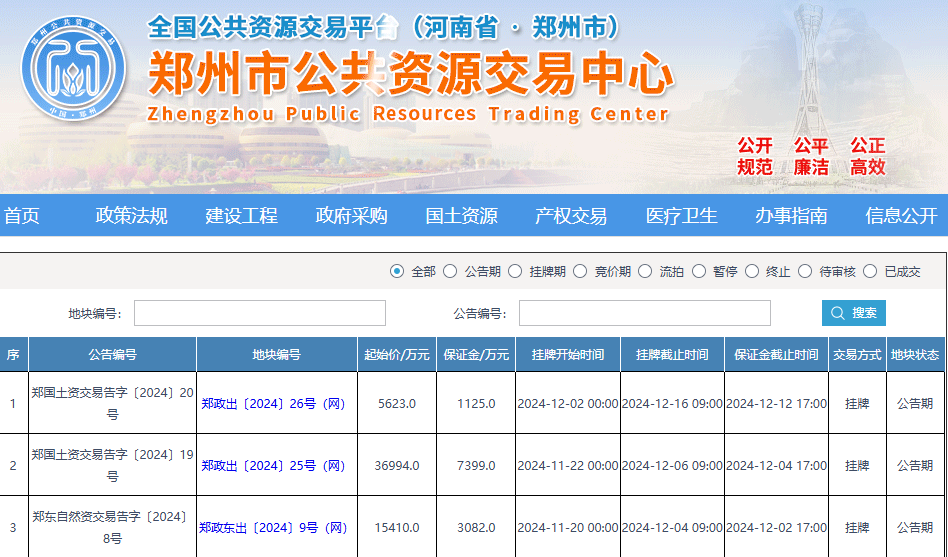Click the search button with magnifier icon

point(853,313)
